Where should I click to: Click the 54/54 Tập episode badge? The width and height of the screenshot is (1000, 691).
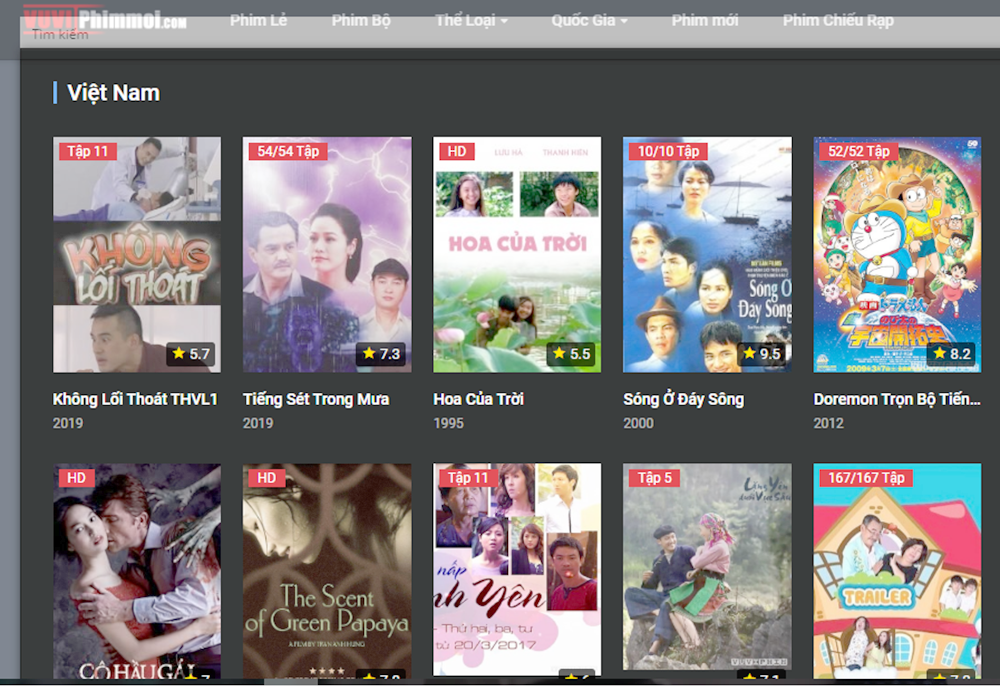coord(287,152)
